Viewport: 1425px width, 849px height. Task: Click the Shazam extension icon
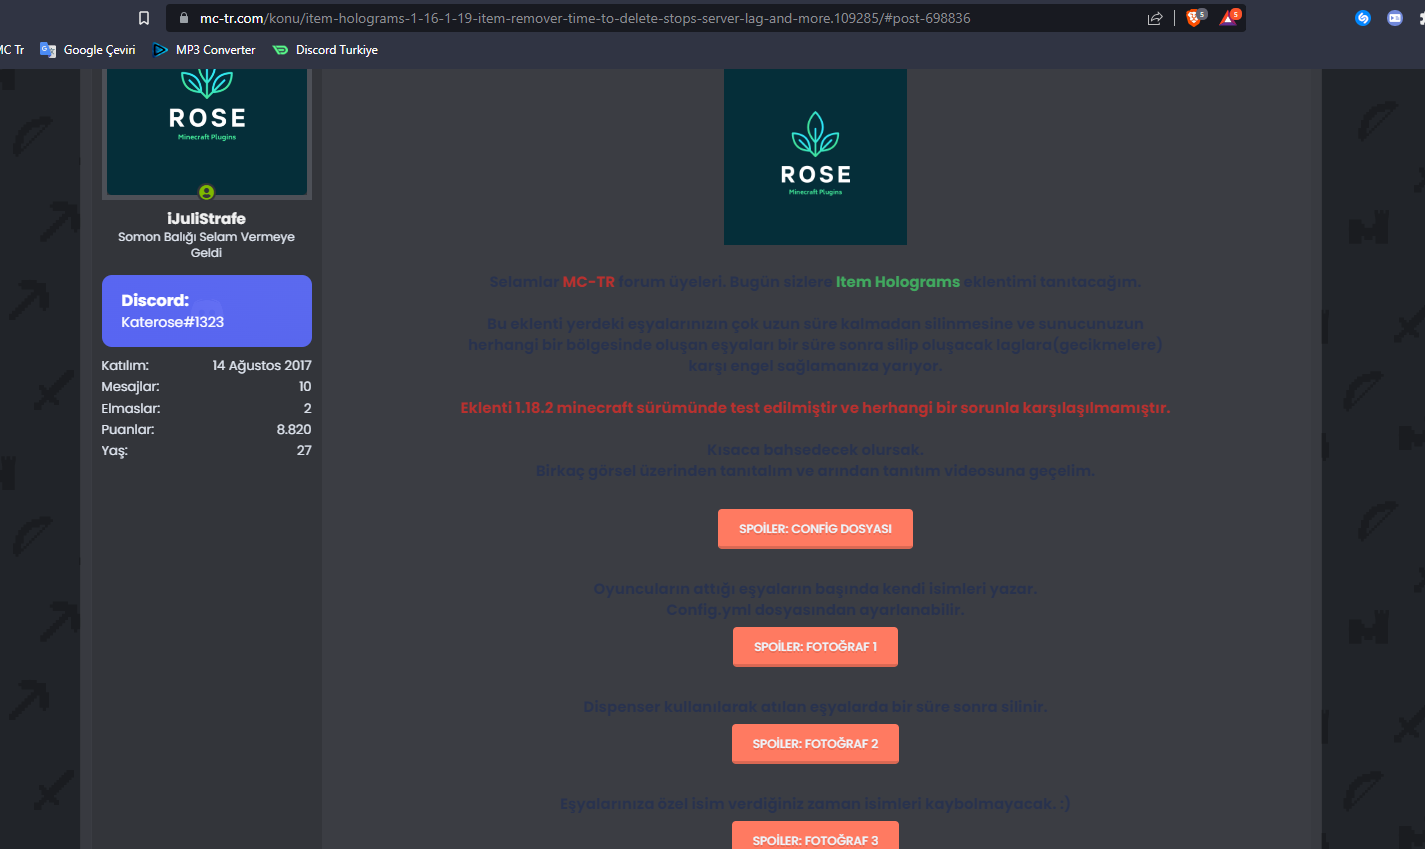[x=1362, y=18]
